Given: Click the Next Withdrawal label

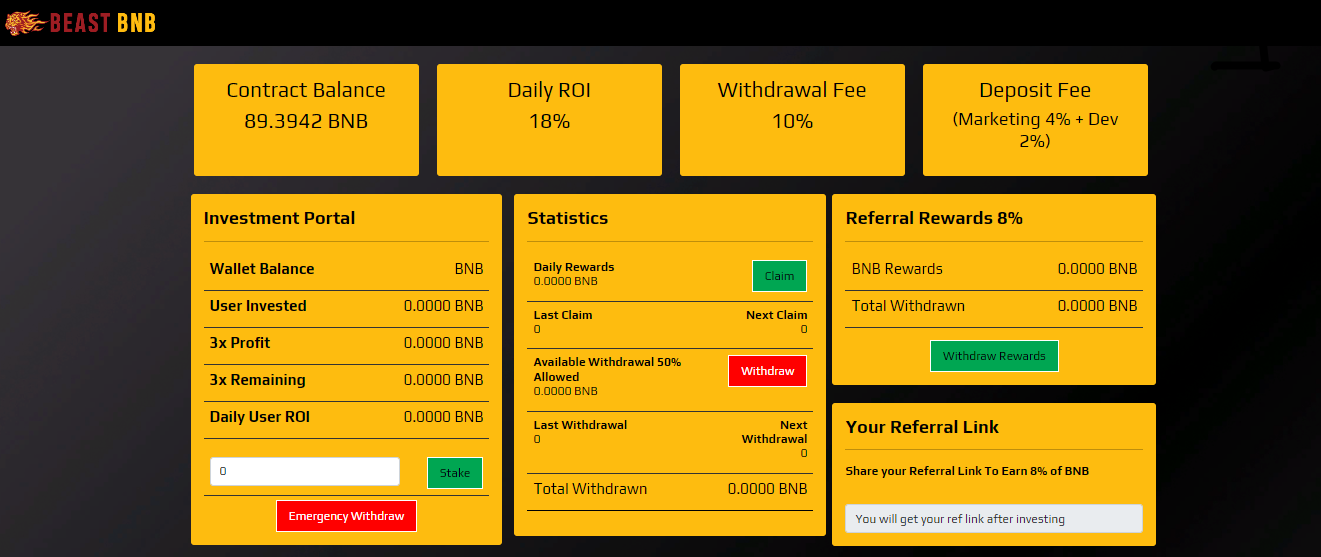Looking at the screenshot, I should click(x=775, y=432).
